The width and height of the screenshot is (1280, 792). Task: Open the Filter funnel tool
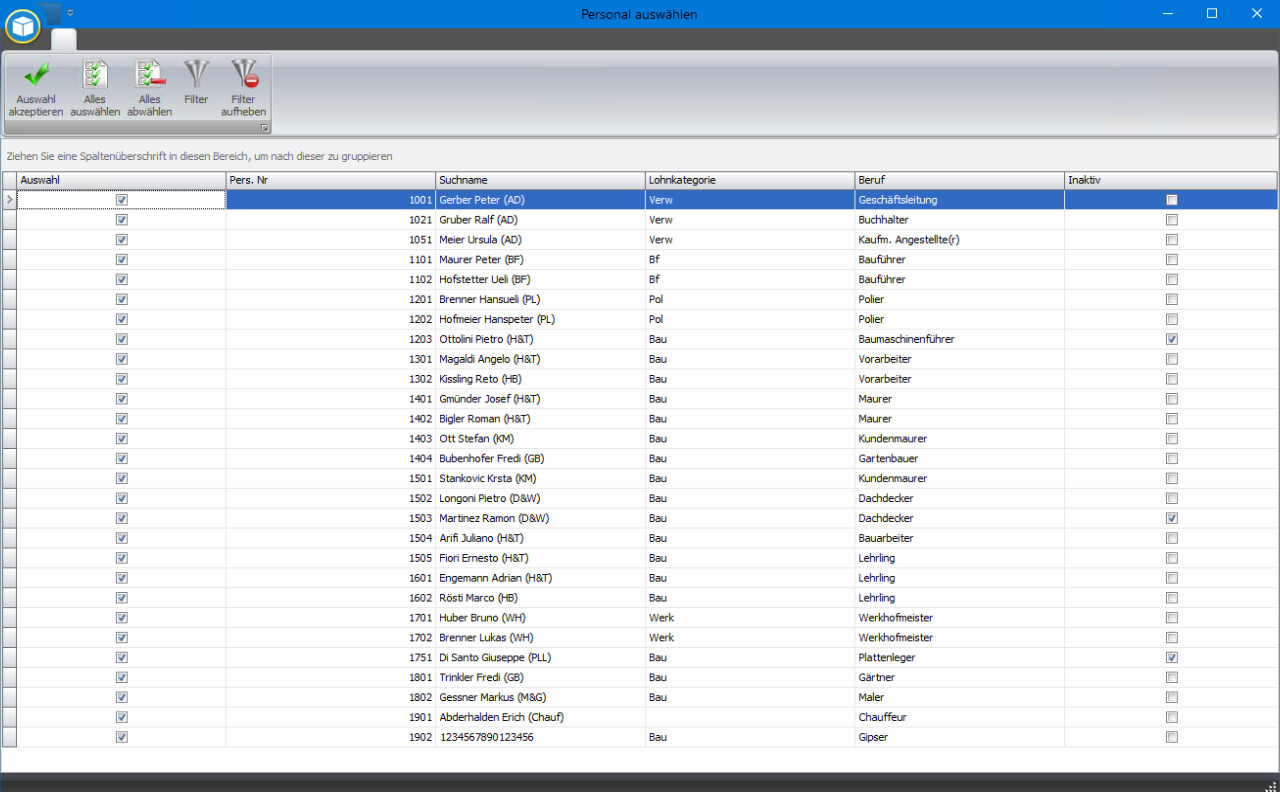pyautogui.click(x=196, y=74)
